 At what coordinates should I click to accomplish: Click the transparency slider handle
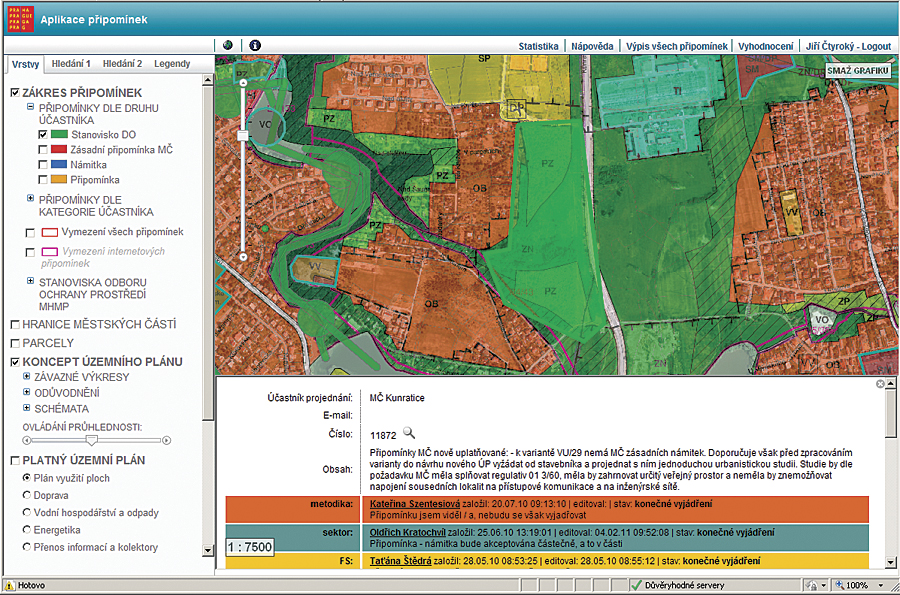92,440
